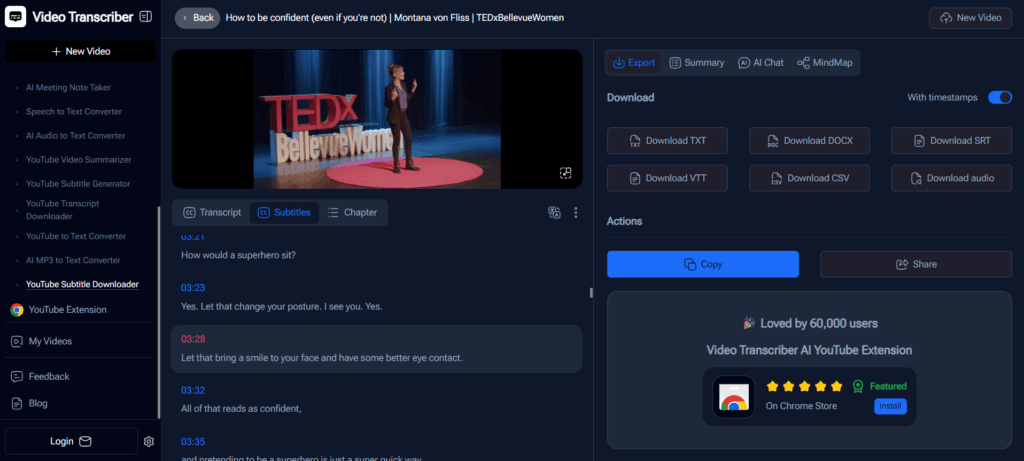Click the five-star rating
The width and height of the screenshot is (1024, 461).
tap(804, 386)
